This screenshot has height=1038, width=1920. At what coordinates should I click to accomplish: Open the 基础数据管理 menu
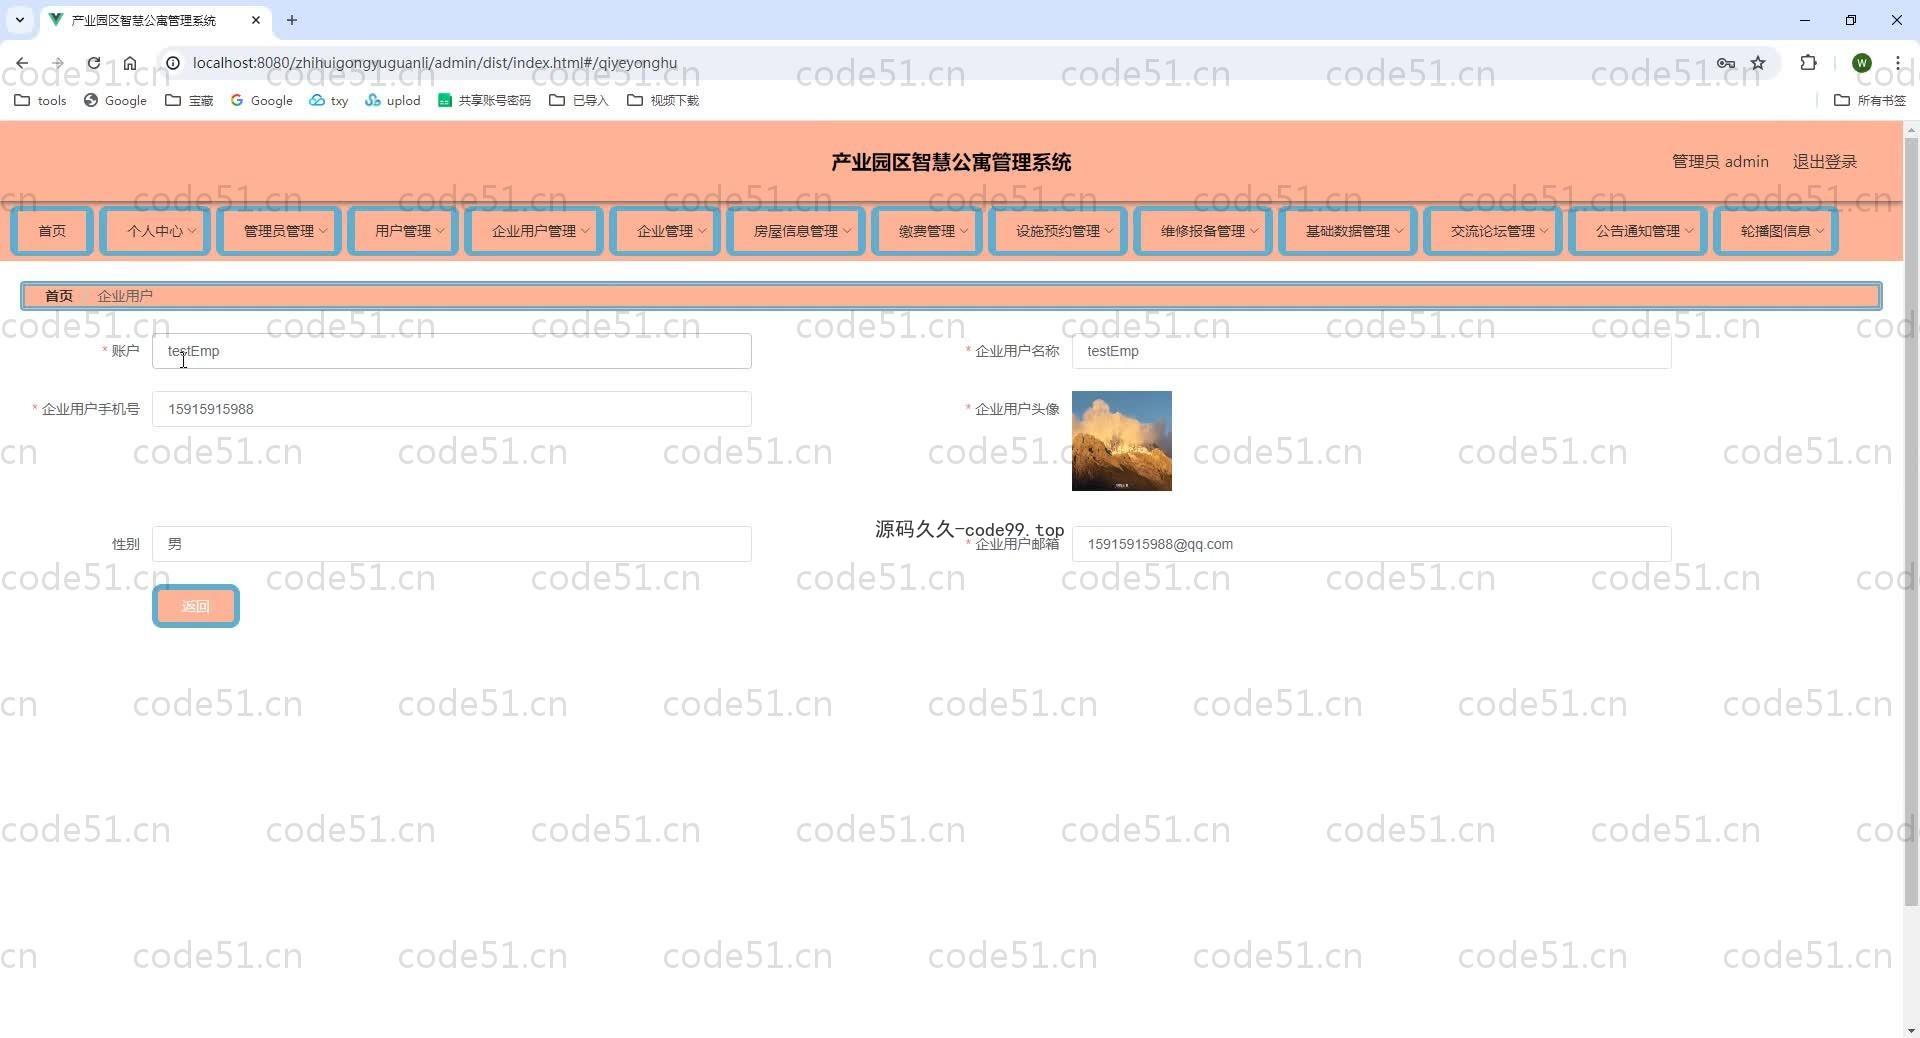coord(1348,231)
